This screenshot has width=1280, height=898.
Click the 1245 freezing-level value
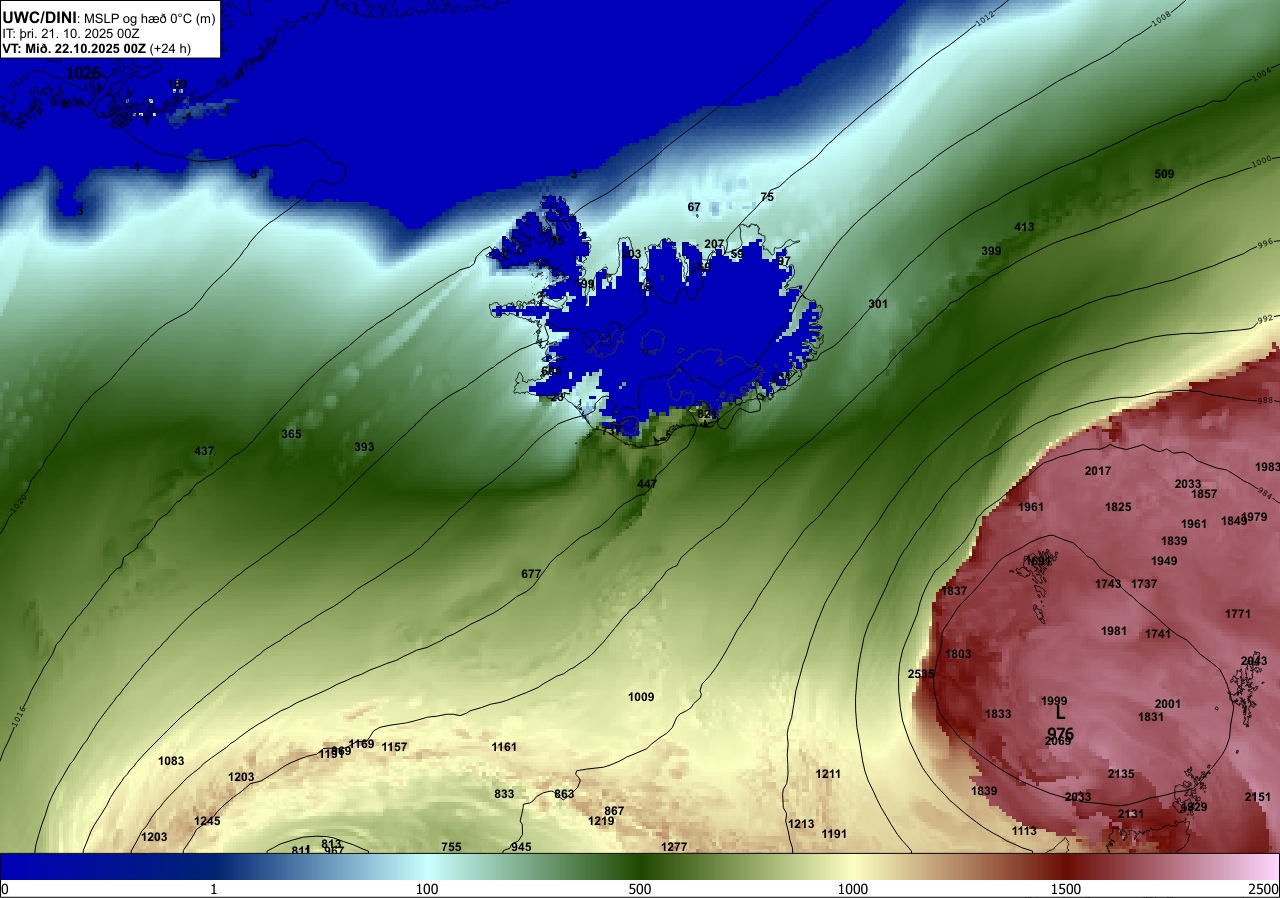[207, 821]
